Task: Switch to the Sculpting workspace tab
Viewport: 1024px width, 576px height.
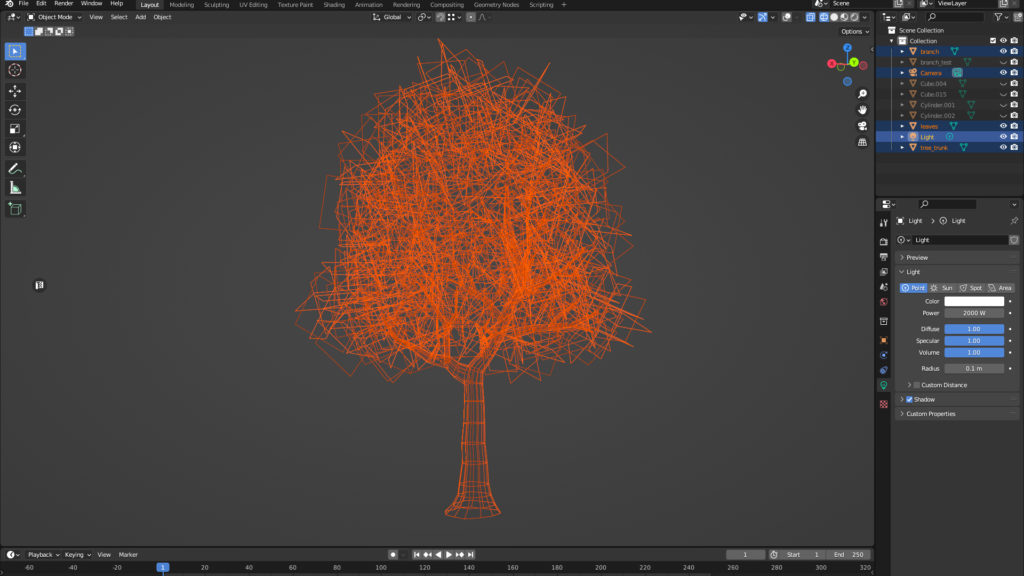Action: [x=216, y=5]
